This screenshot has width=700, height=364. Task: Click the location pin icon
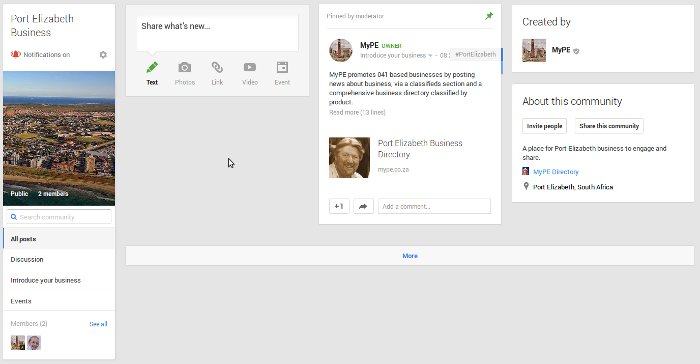(526, 186)
